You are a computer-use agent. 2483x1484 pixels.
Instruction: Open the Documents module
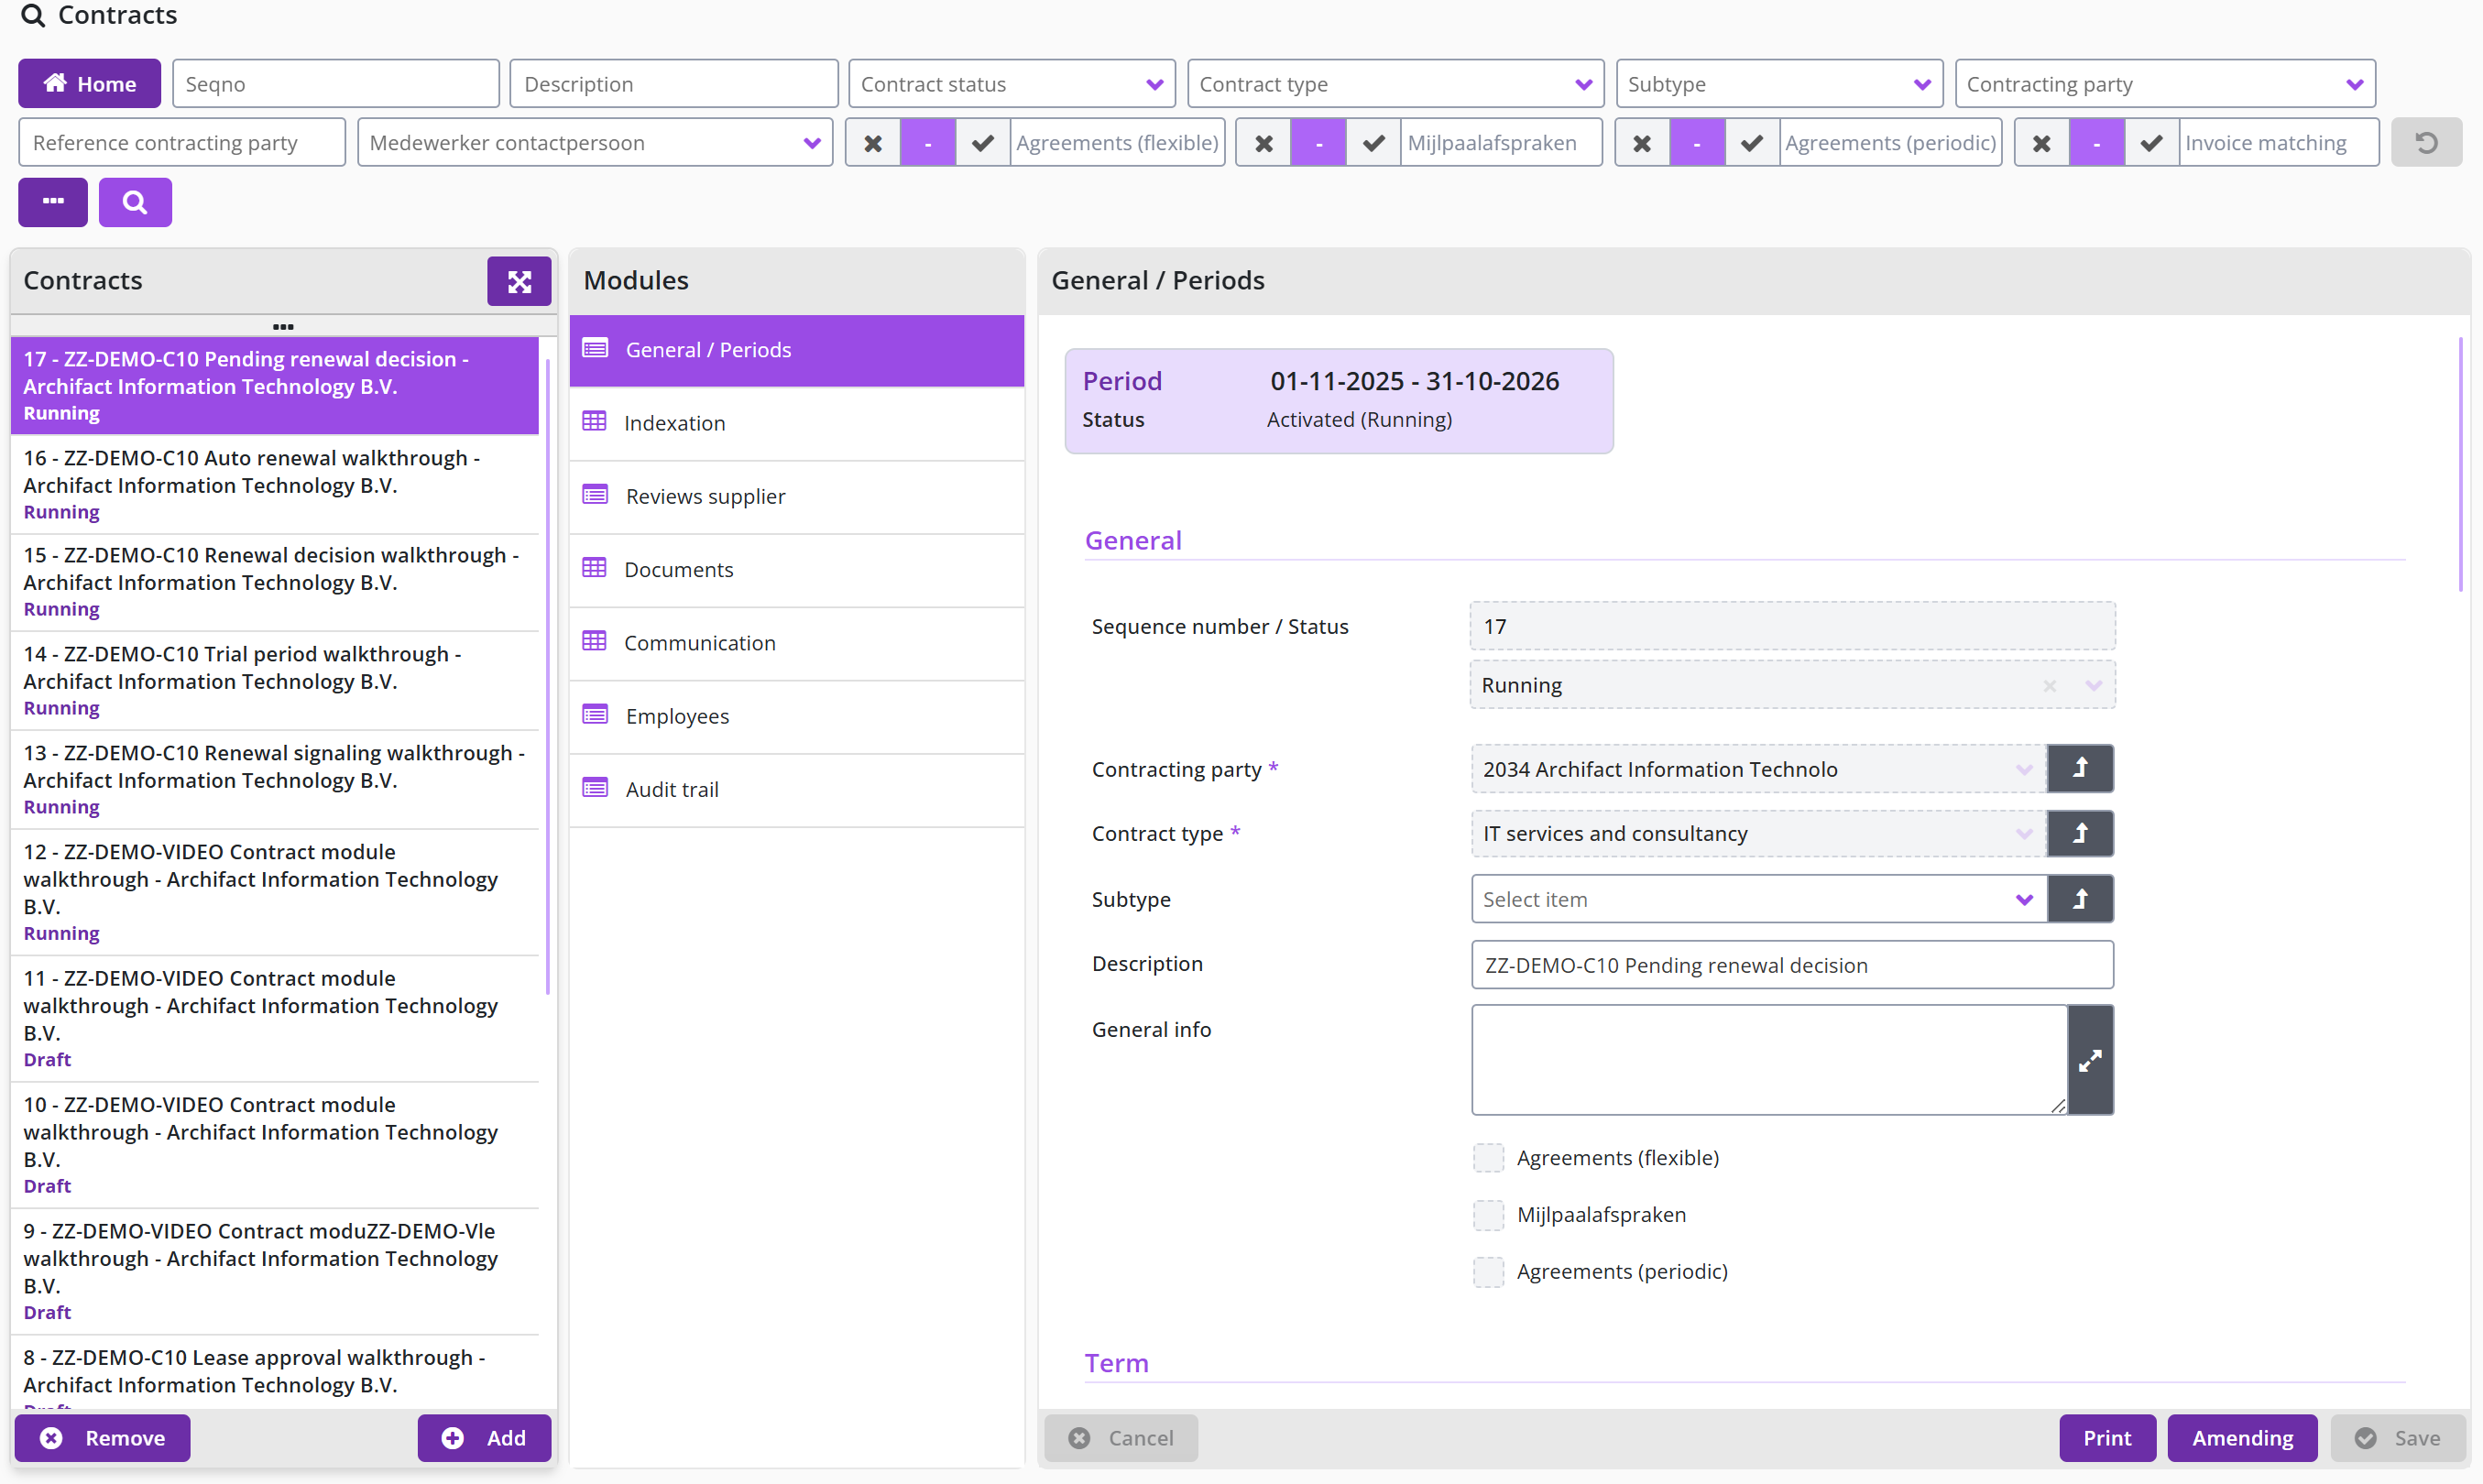click(797, 569)
